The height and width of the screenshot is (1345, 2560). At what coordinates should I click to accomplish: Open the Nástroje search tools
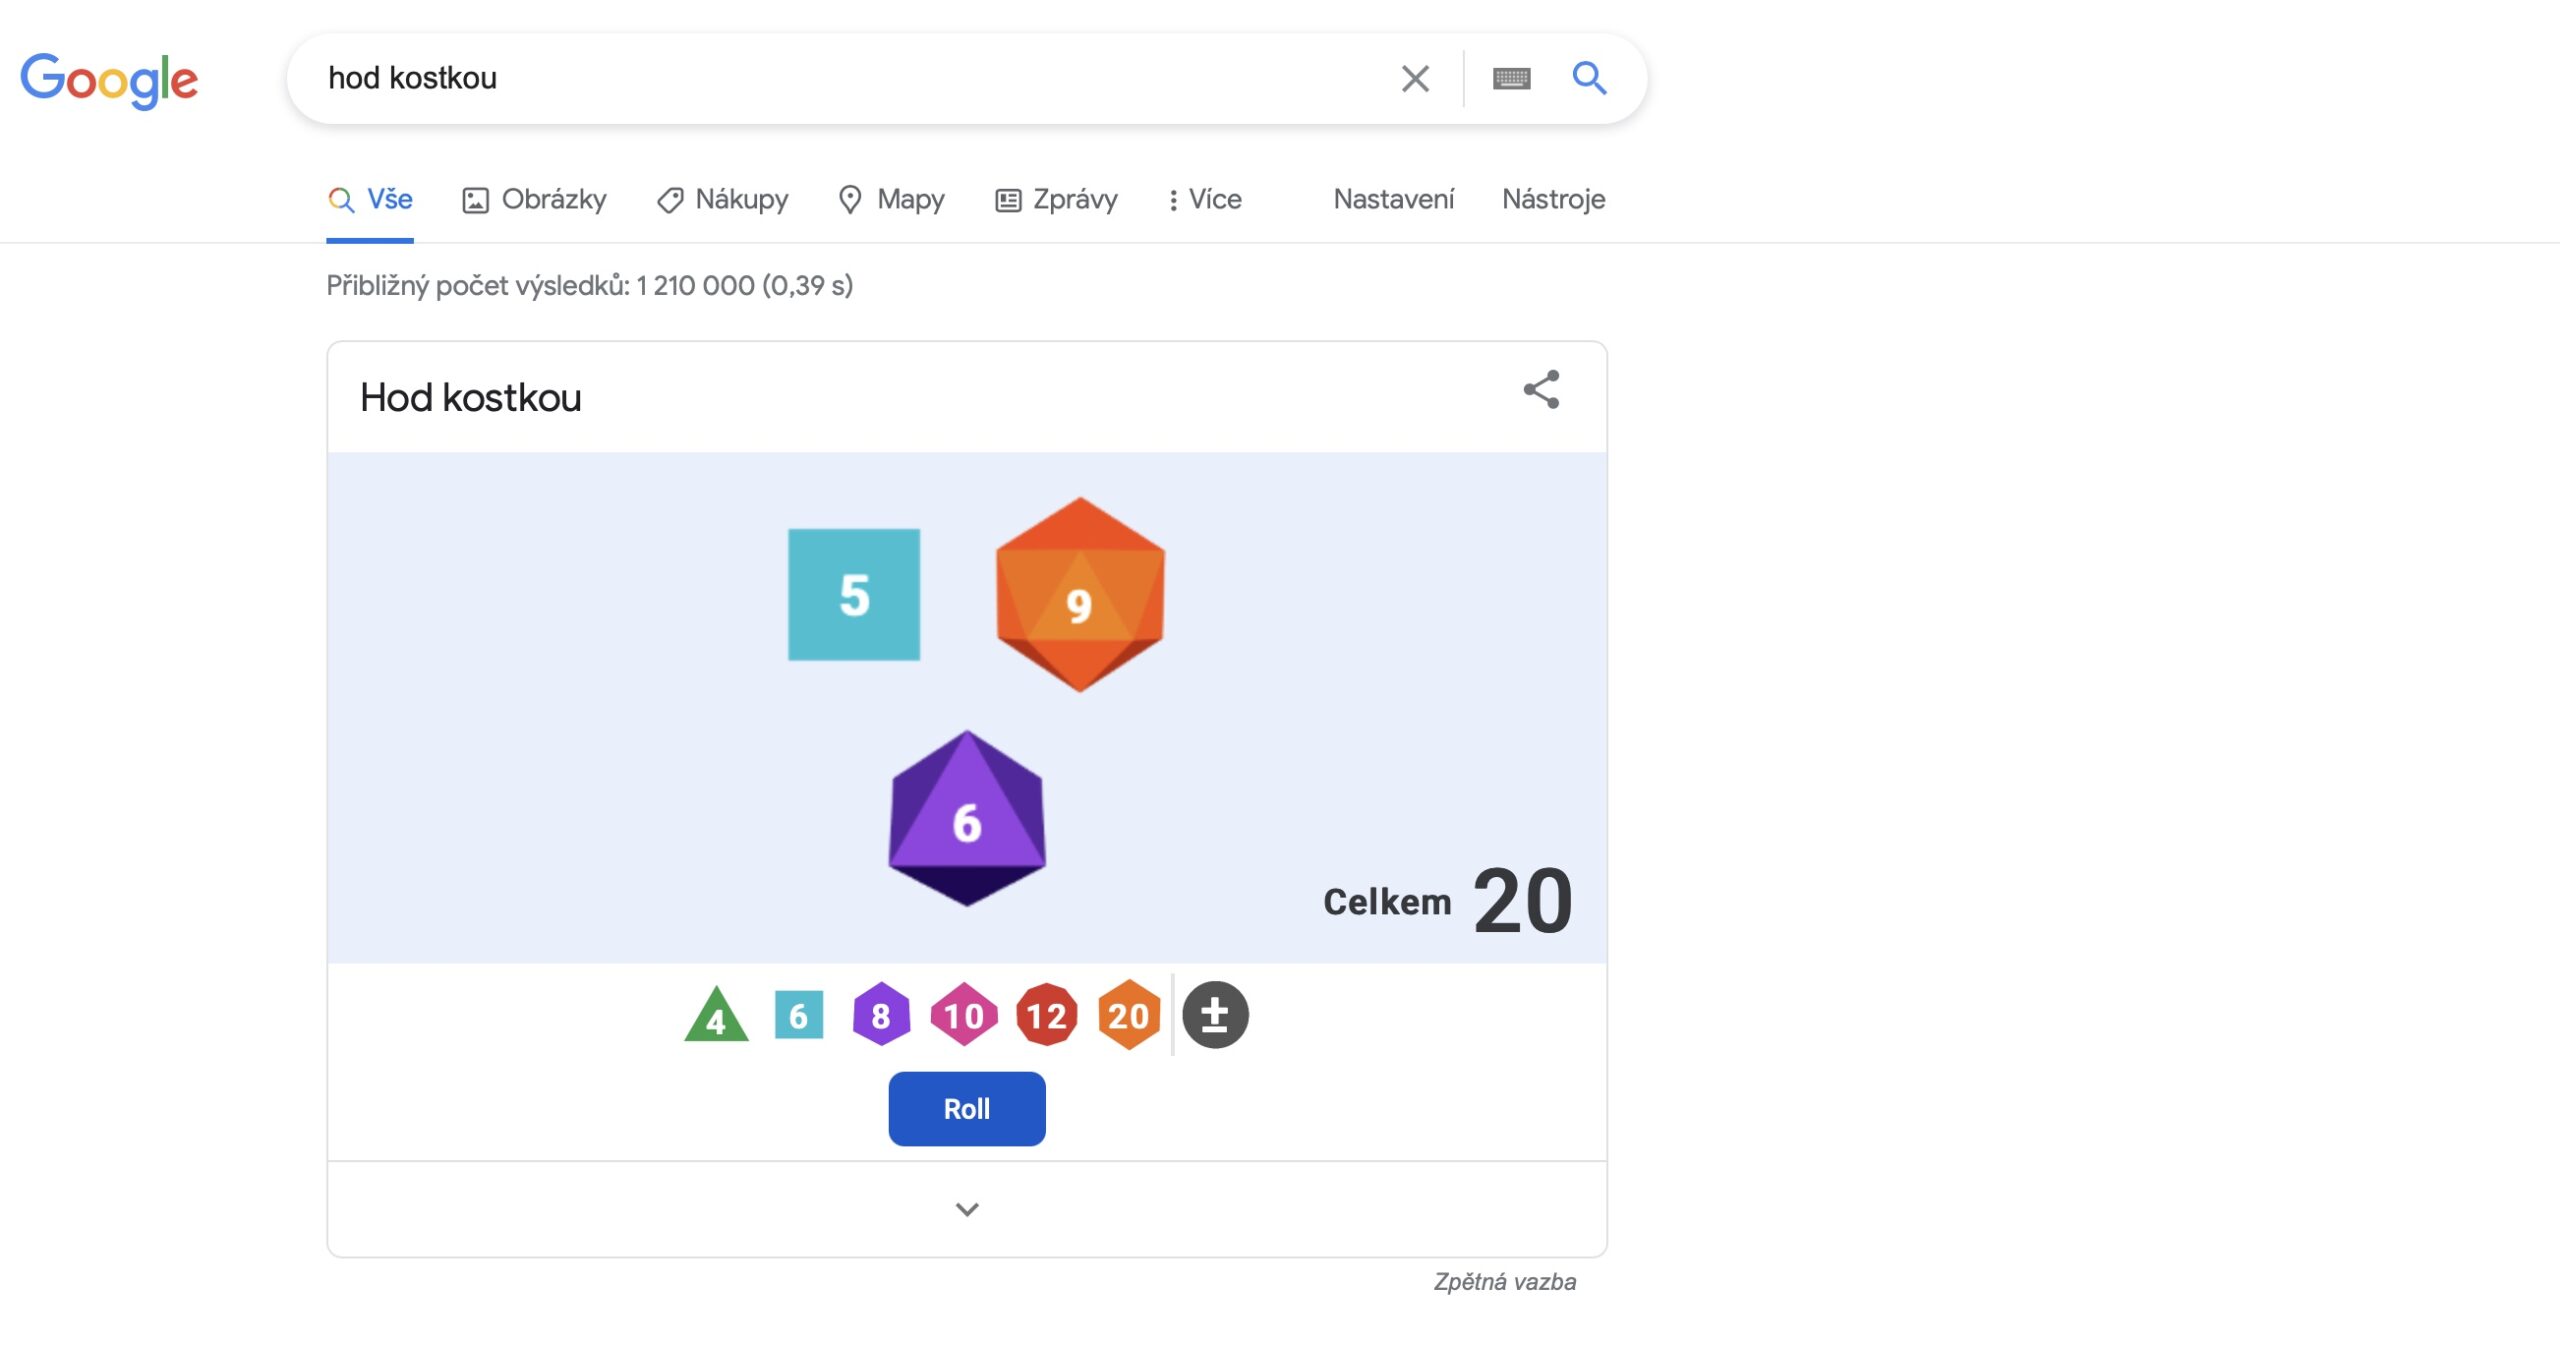coord(1553,199)
